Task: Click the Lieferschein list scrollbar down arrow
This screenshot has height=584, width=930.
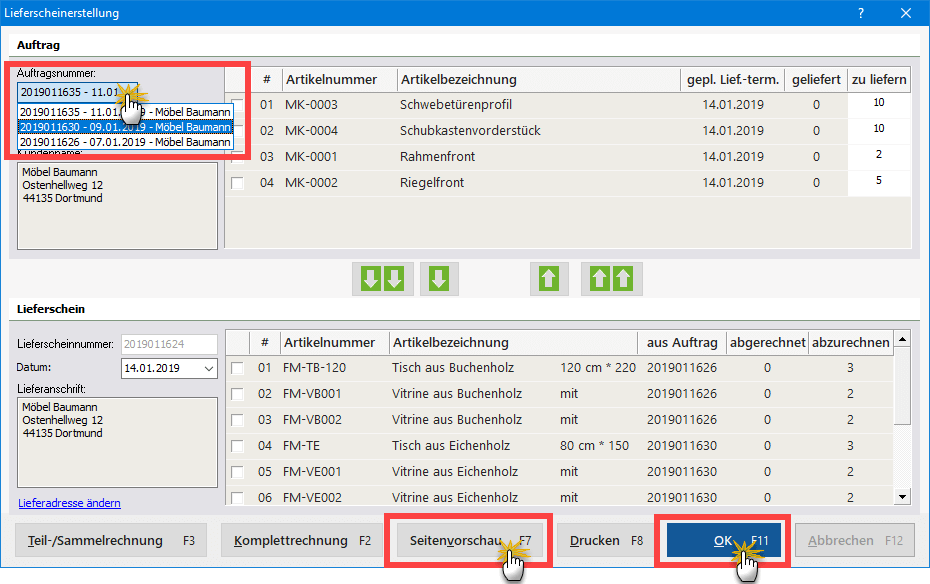Action: tap(902, 496)
